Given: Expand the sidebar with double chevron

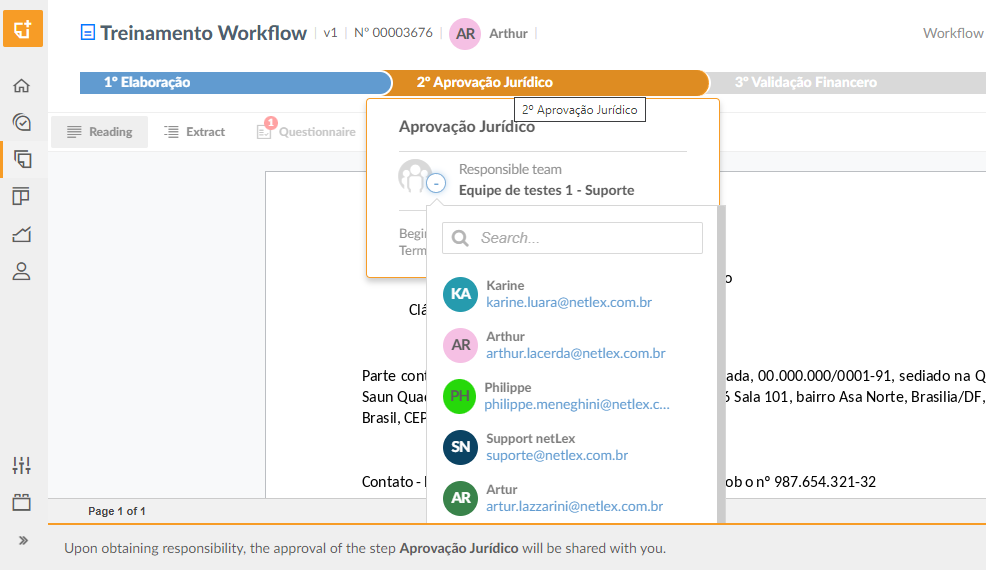Looking at the screenshot, I should click(x=23, y=540).
